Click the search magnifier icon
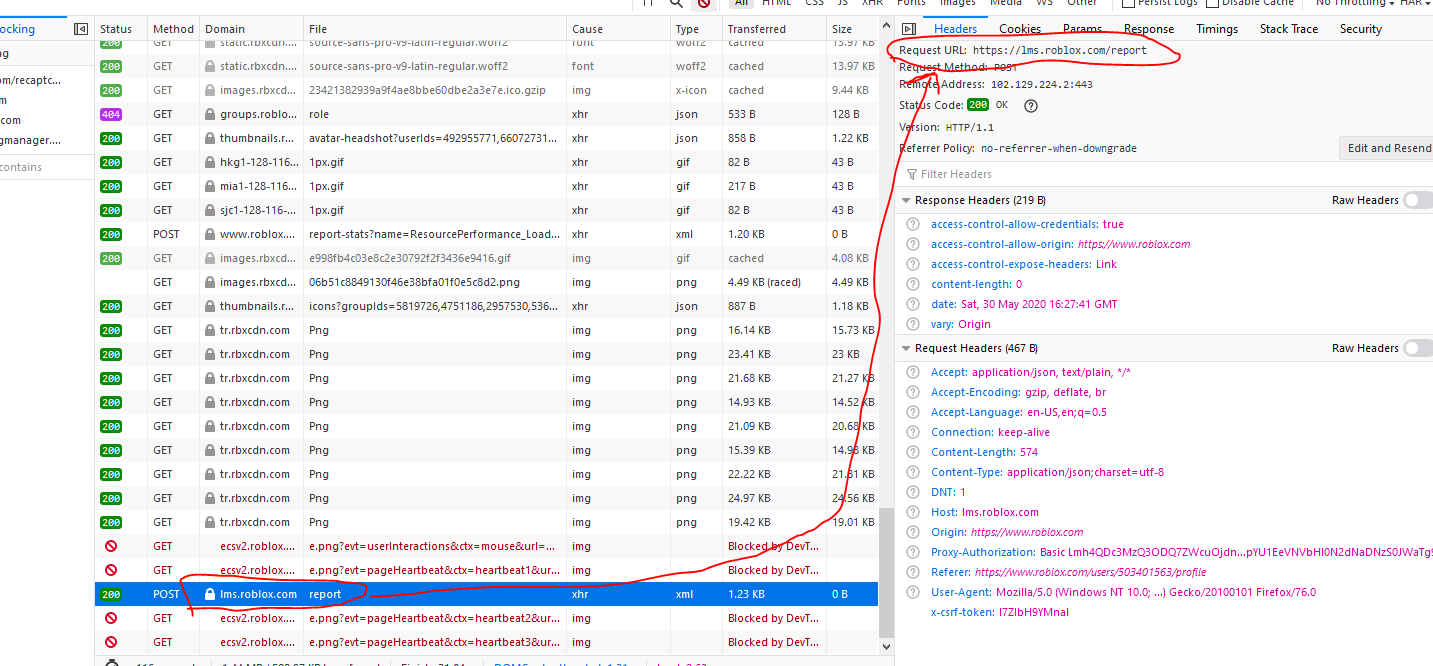Image resolution: width=1433 pixels, height=666 pixels. pos(676,3)
